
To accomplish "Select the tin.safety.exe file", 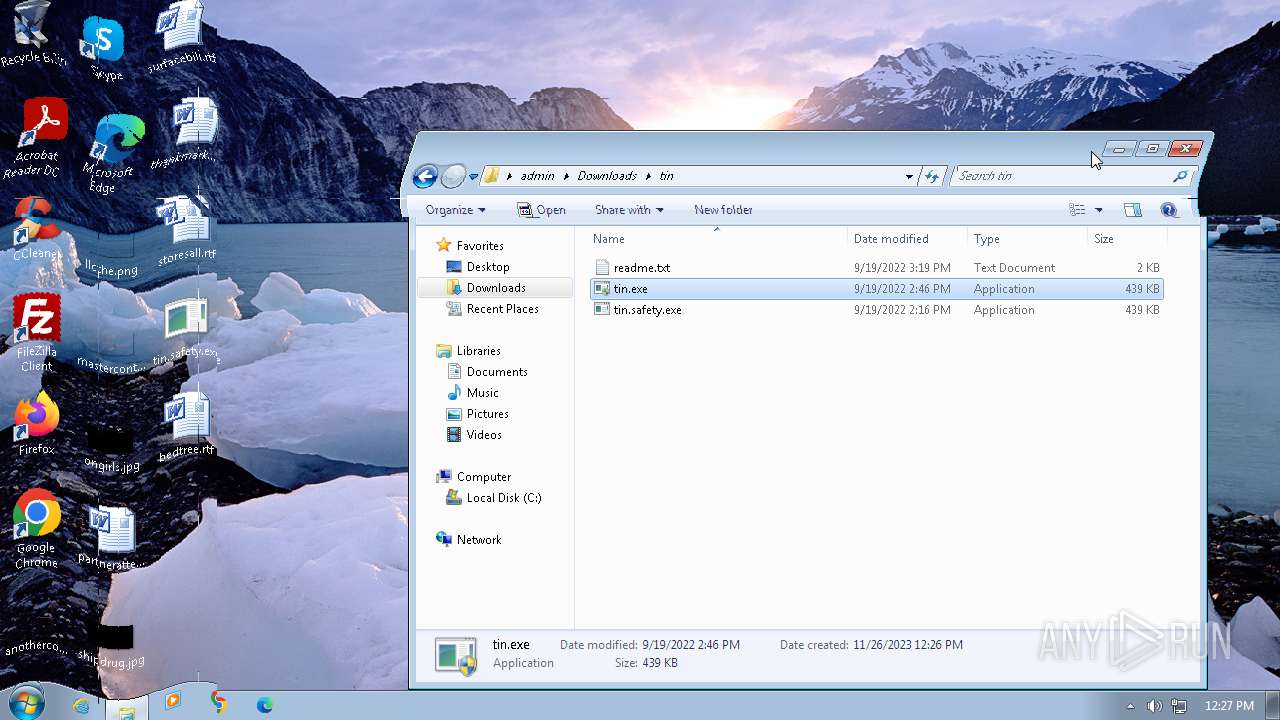I will tap(647, 310).
